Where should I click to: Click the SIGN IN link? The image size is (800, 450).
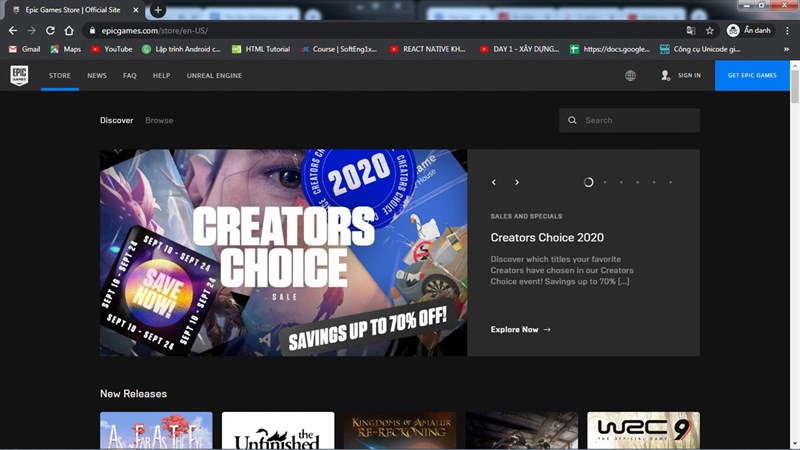pos(689,76)
